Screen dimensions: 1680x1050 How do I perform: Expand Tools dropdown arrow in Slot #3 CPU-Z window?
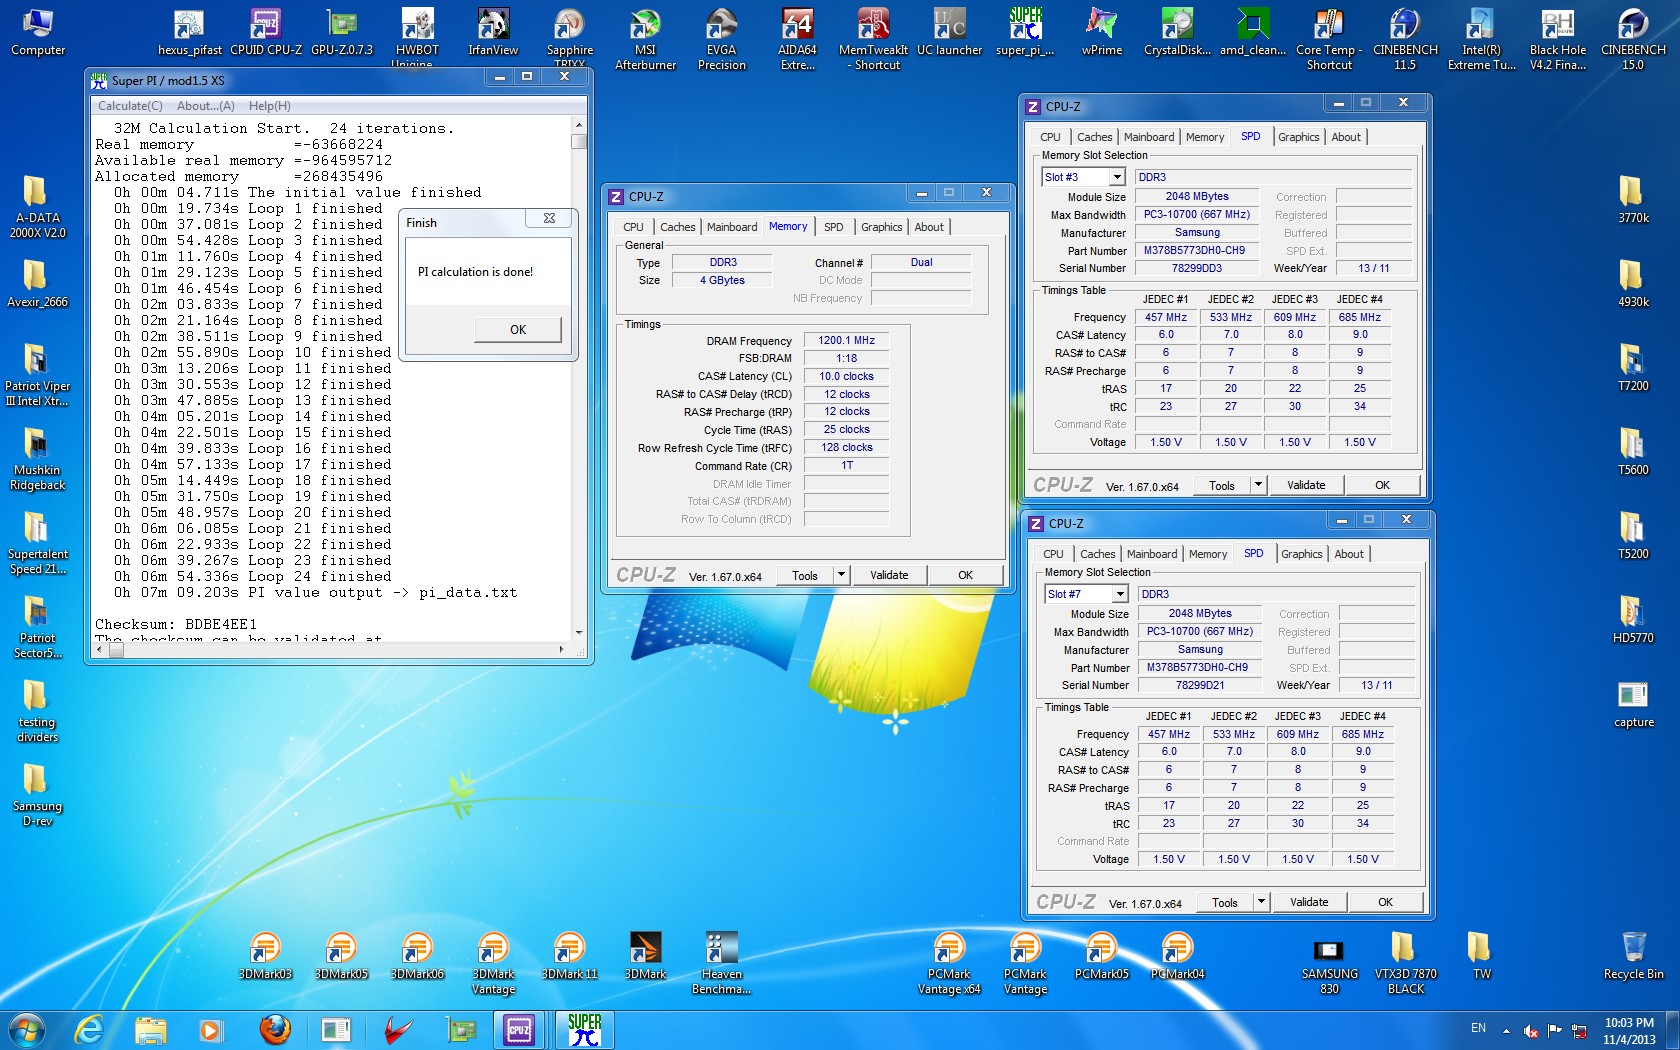coord(1258,484)
